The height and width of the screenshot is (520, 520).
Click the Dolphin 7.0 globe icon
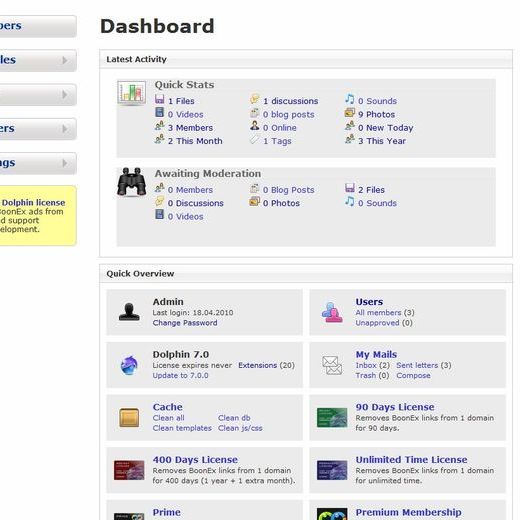[129, 365]
